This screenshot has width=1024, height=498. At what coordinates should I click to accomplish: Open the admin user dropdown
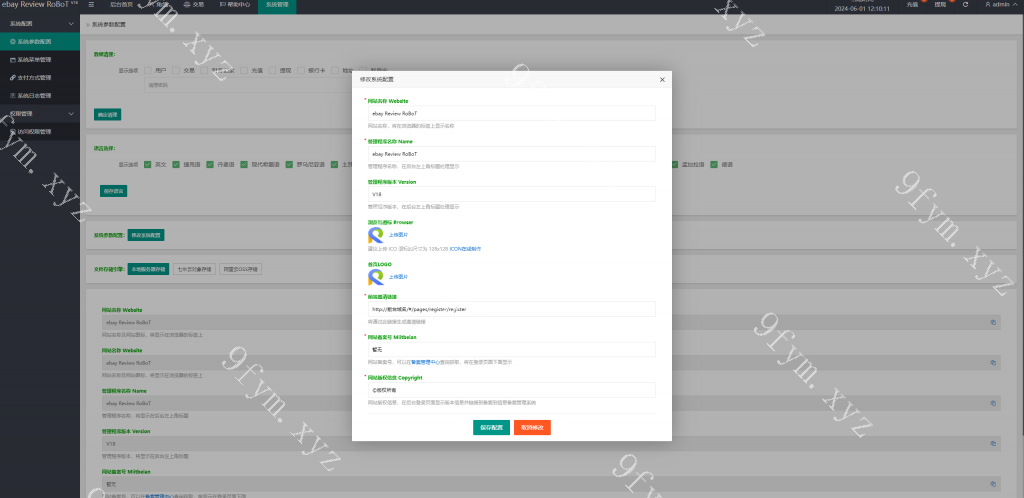pyautogui.click(x=1000, y=5)
